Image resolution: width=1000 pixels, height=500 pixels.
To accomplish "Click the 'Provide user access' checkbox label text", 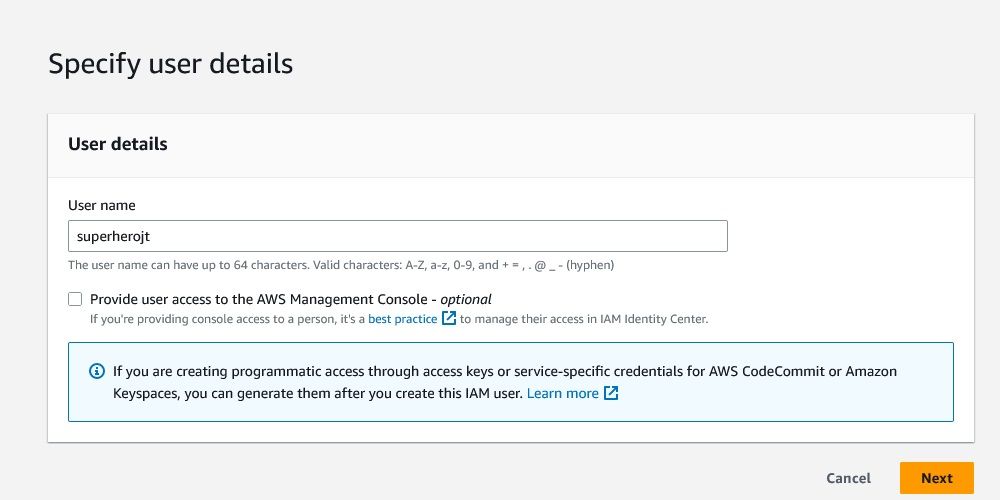I will [260, 299].
